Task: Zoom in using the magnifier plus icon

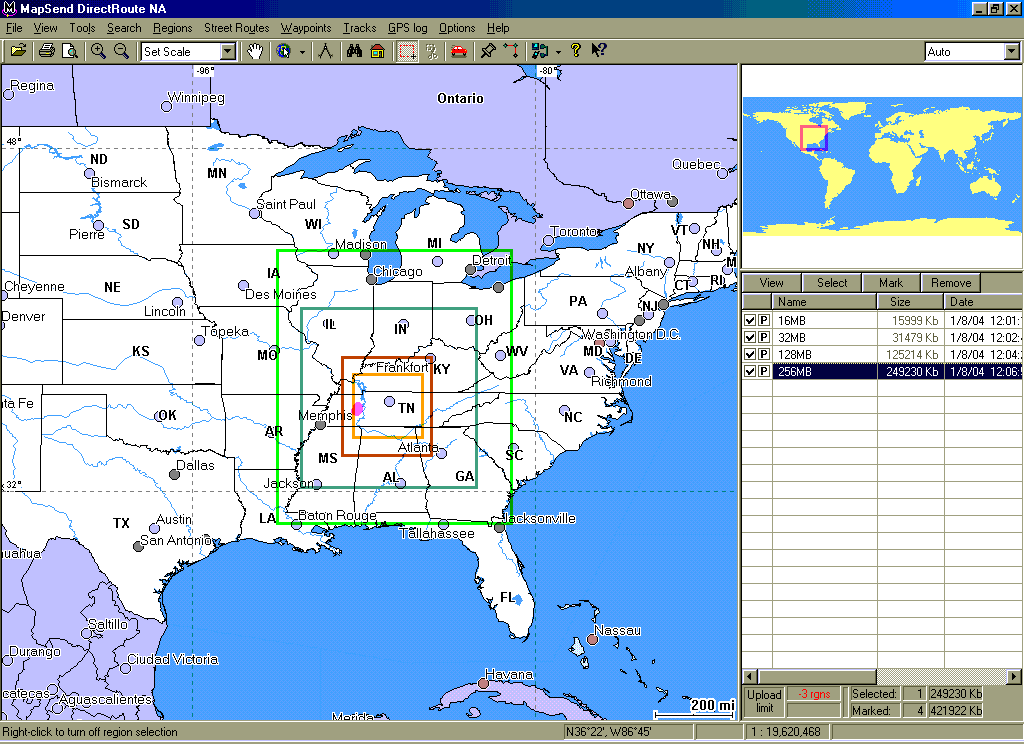Action: click(x=98, y=51)
